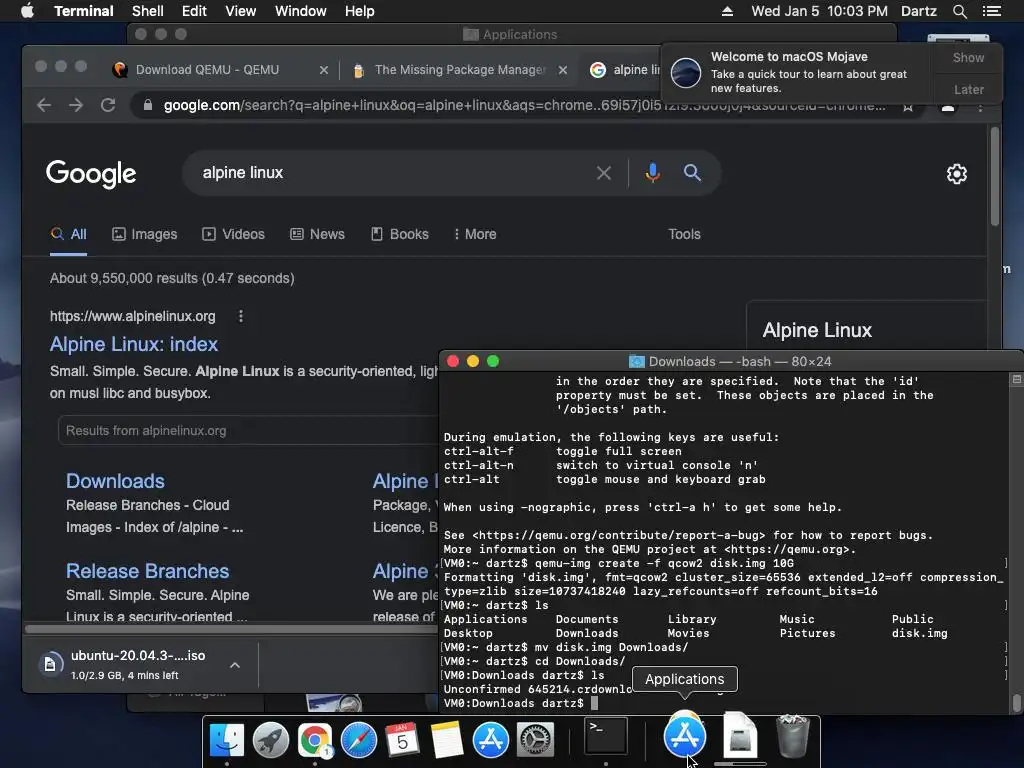
Task: Open Google quick settings gear
Action: (x=956, y=174)
